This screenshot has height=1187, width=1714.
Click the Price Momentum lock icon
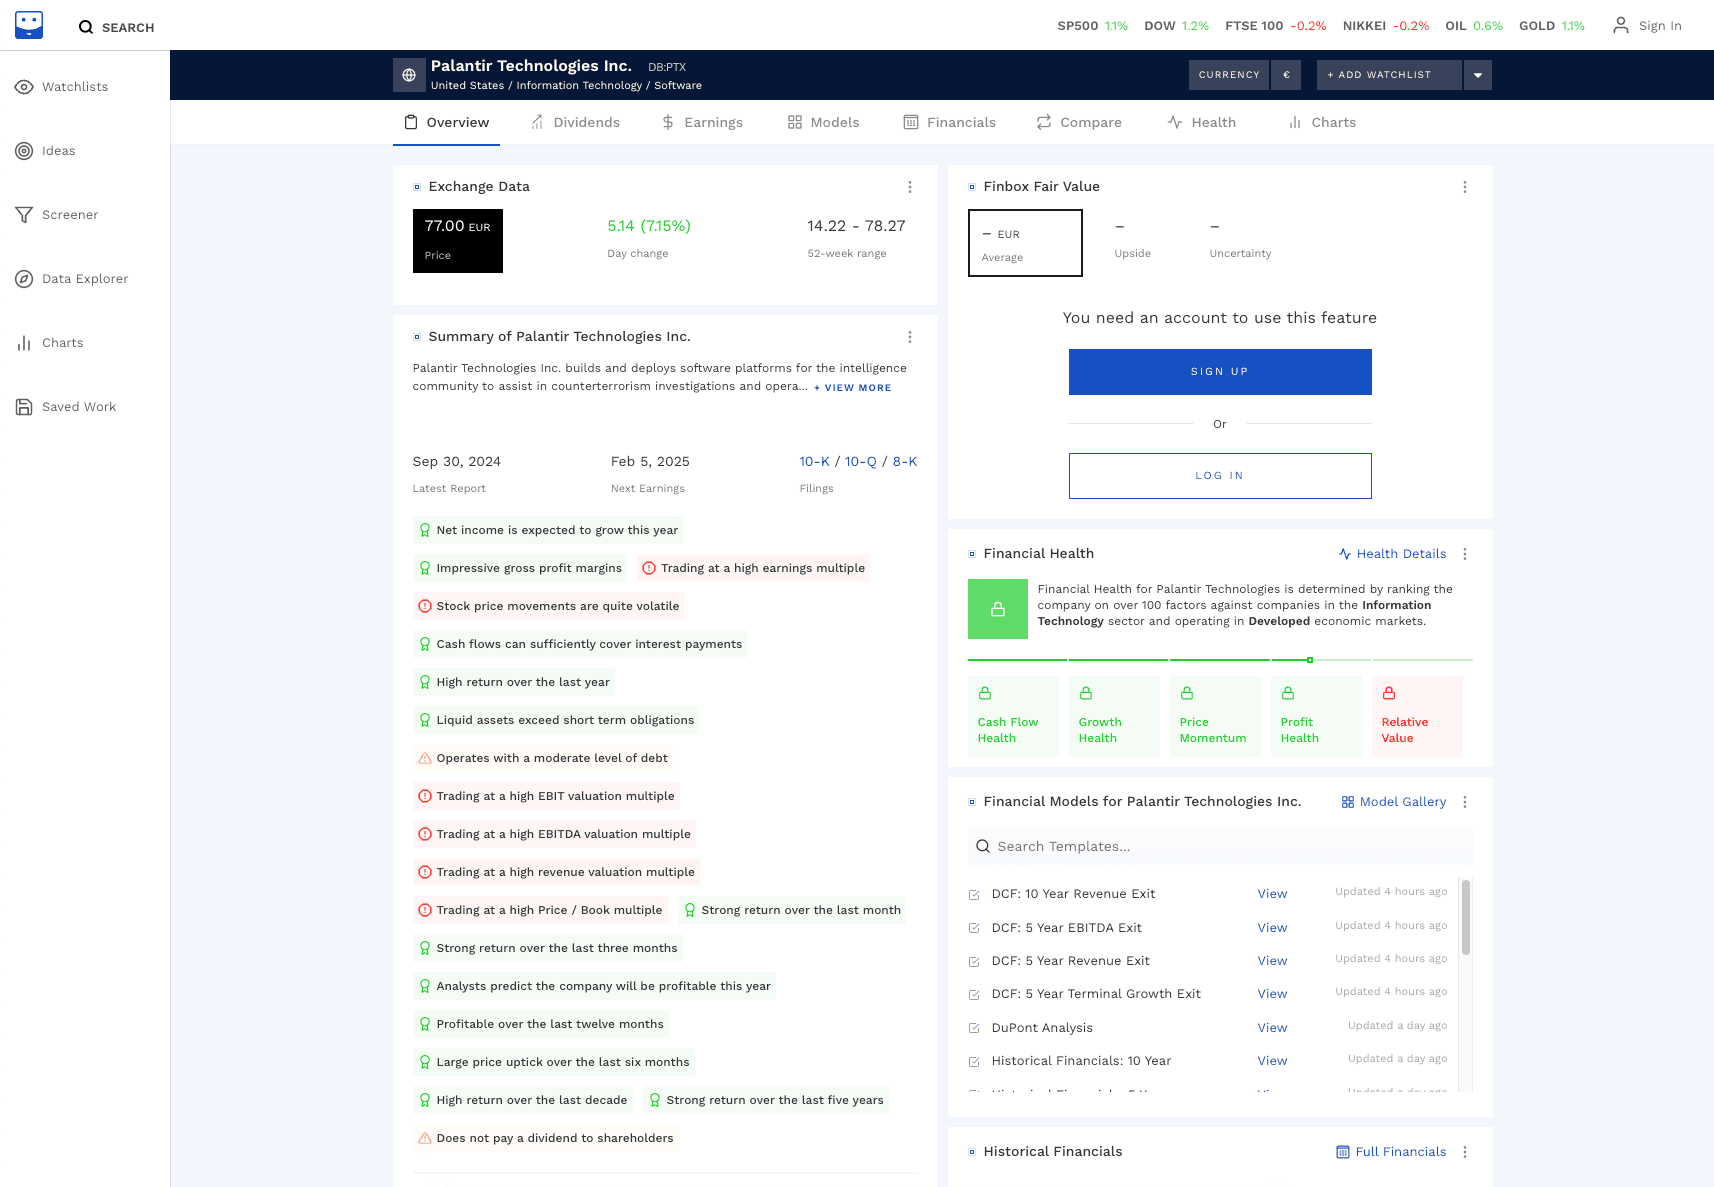click(x=1187, y=693)
